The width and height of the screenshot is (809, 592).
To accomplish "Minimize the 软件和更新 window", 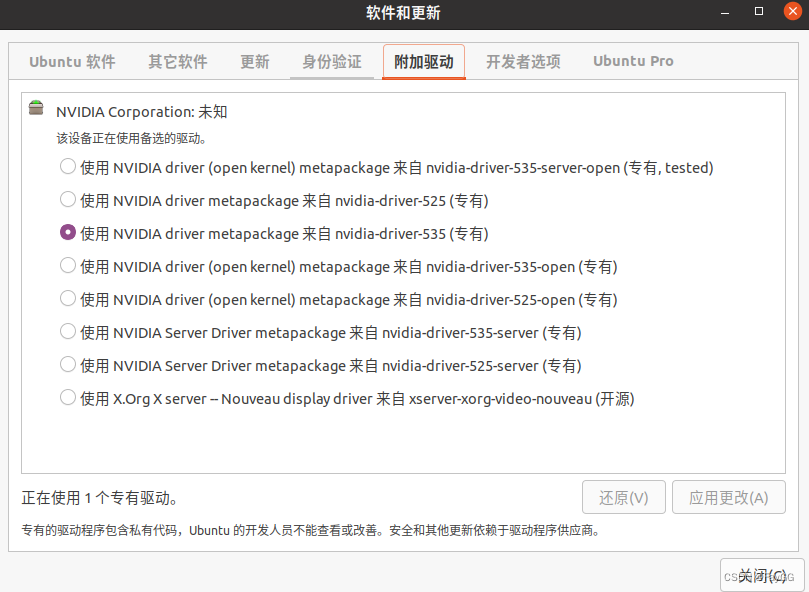I will point(725,12).
